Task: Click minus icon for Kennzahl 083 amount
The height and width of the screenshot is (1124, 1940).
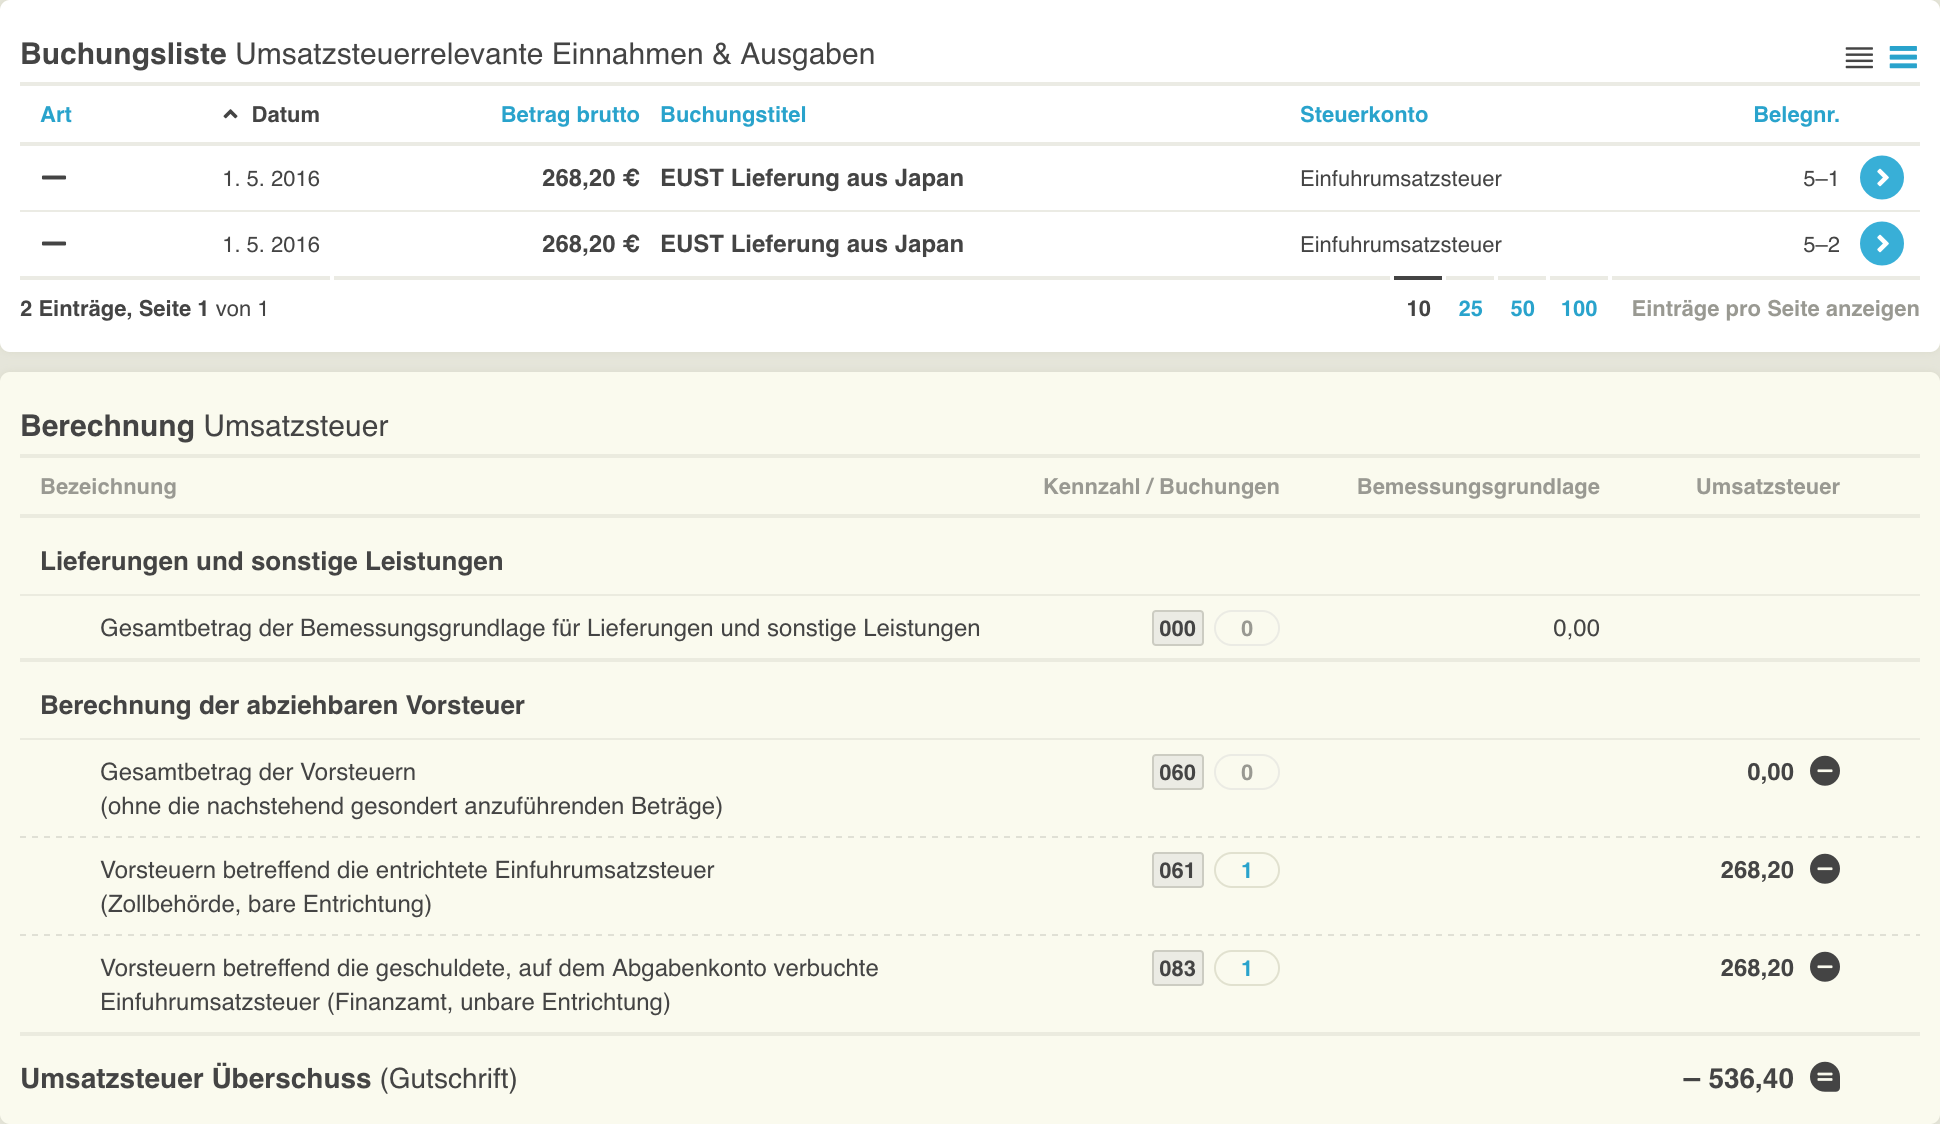Action: click(x=1825, y=967)
